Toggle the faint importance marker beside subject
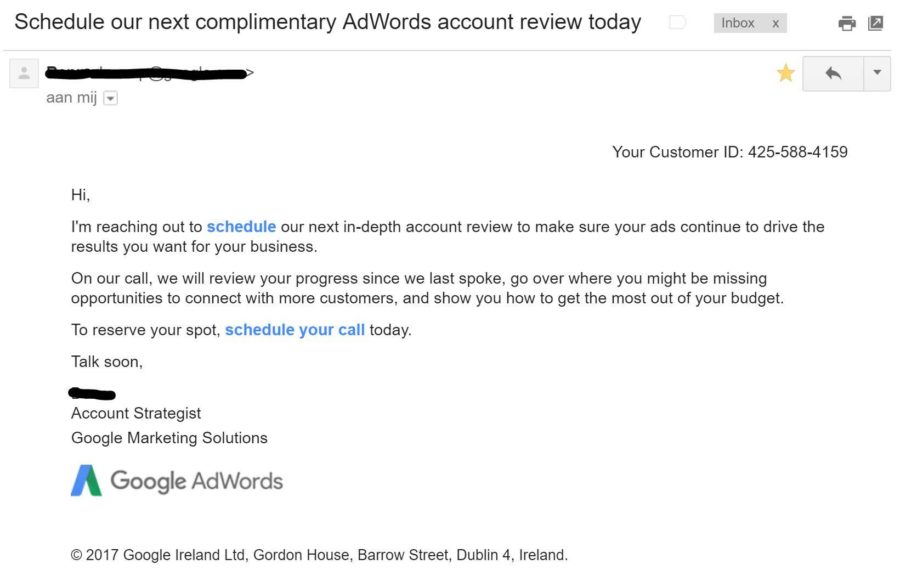Screen dimensions: 900x576 [678, 22]
